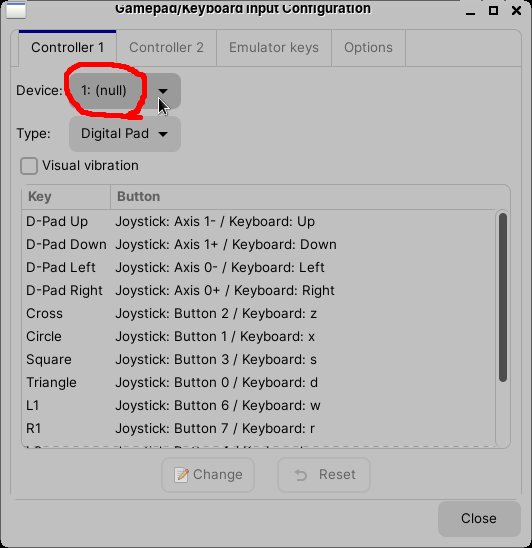Select the R1 key mapping row

coord(259,429)
